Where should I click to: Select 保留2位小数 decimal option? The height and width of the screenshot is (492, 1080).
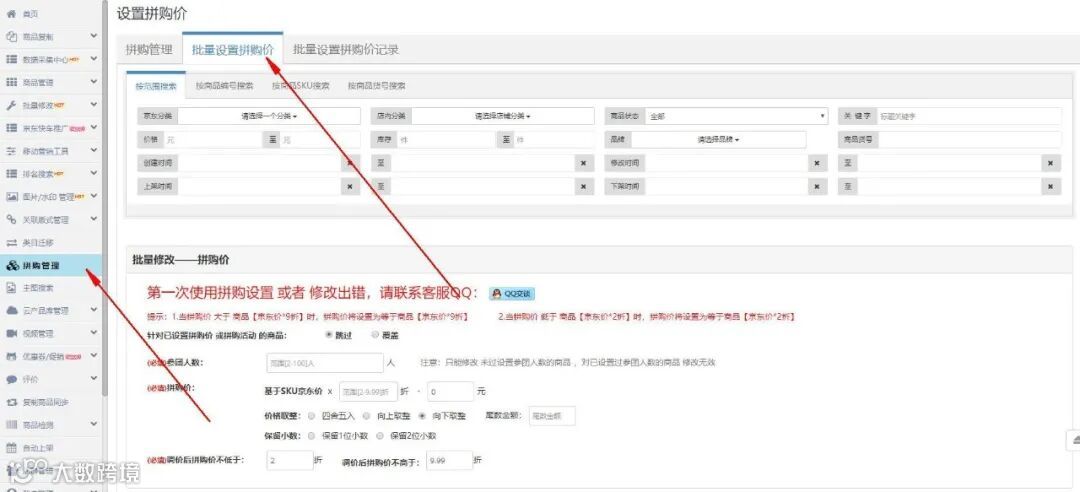380,435
